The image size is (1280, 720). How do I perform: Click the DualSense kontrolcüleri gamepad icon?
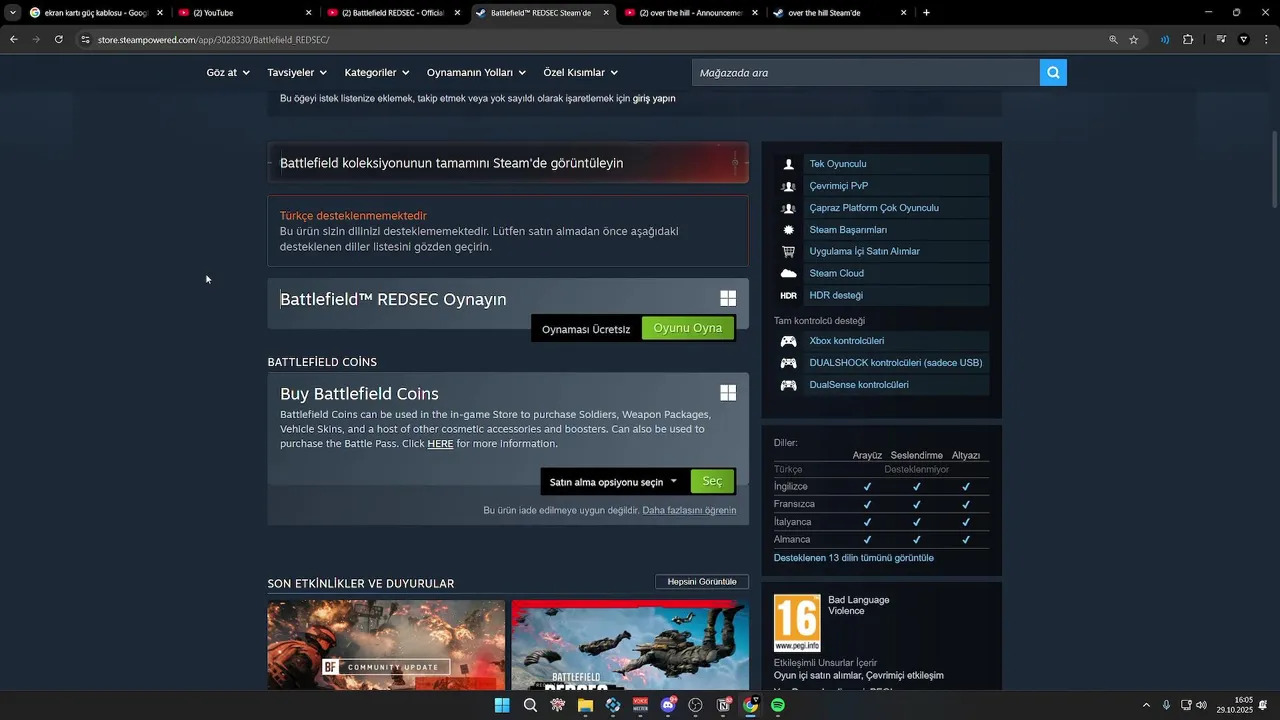coord(789,385)
